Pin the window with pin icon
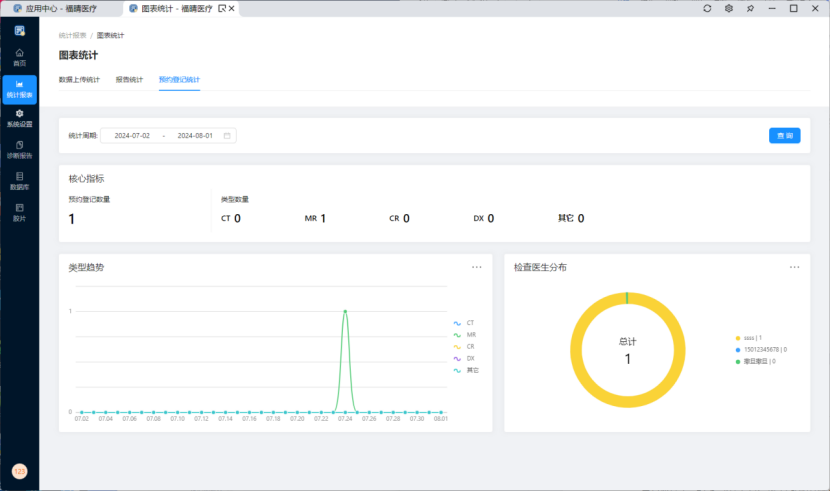This screenshot has height=491, width=830. pyautogui.click(x=750, y=8)
